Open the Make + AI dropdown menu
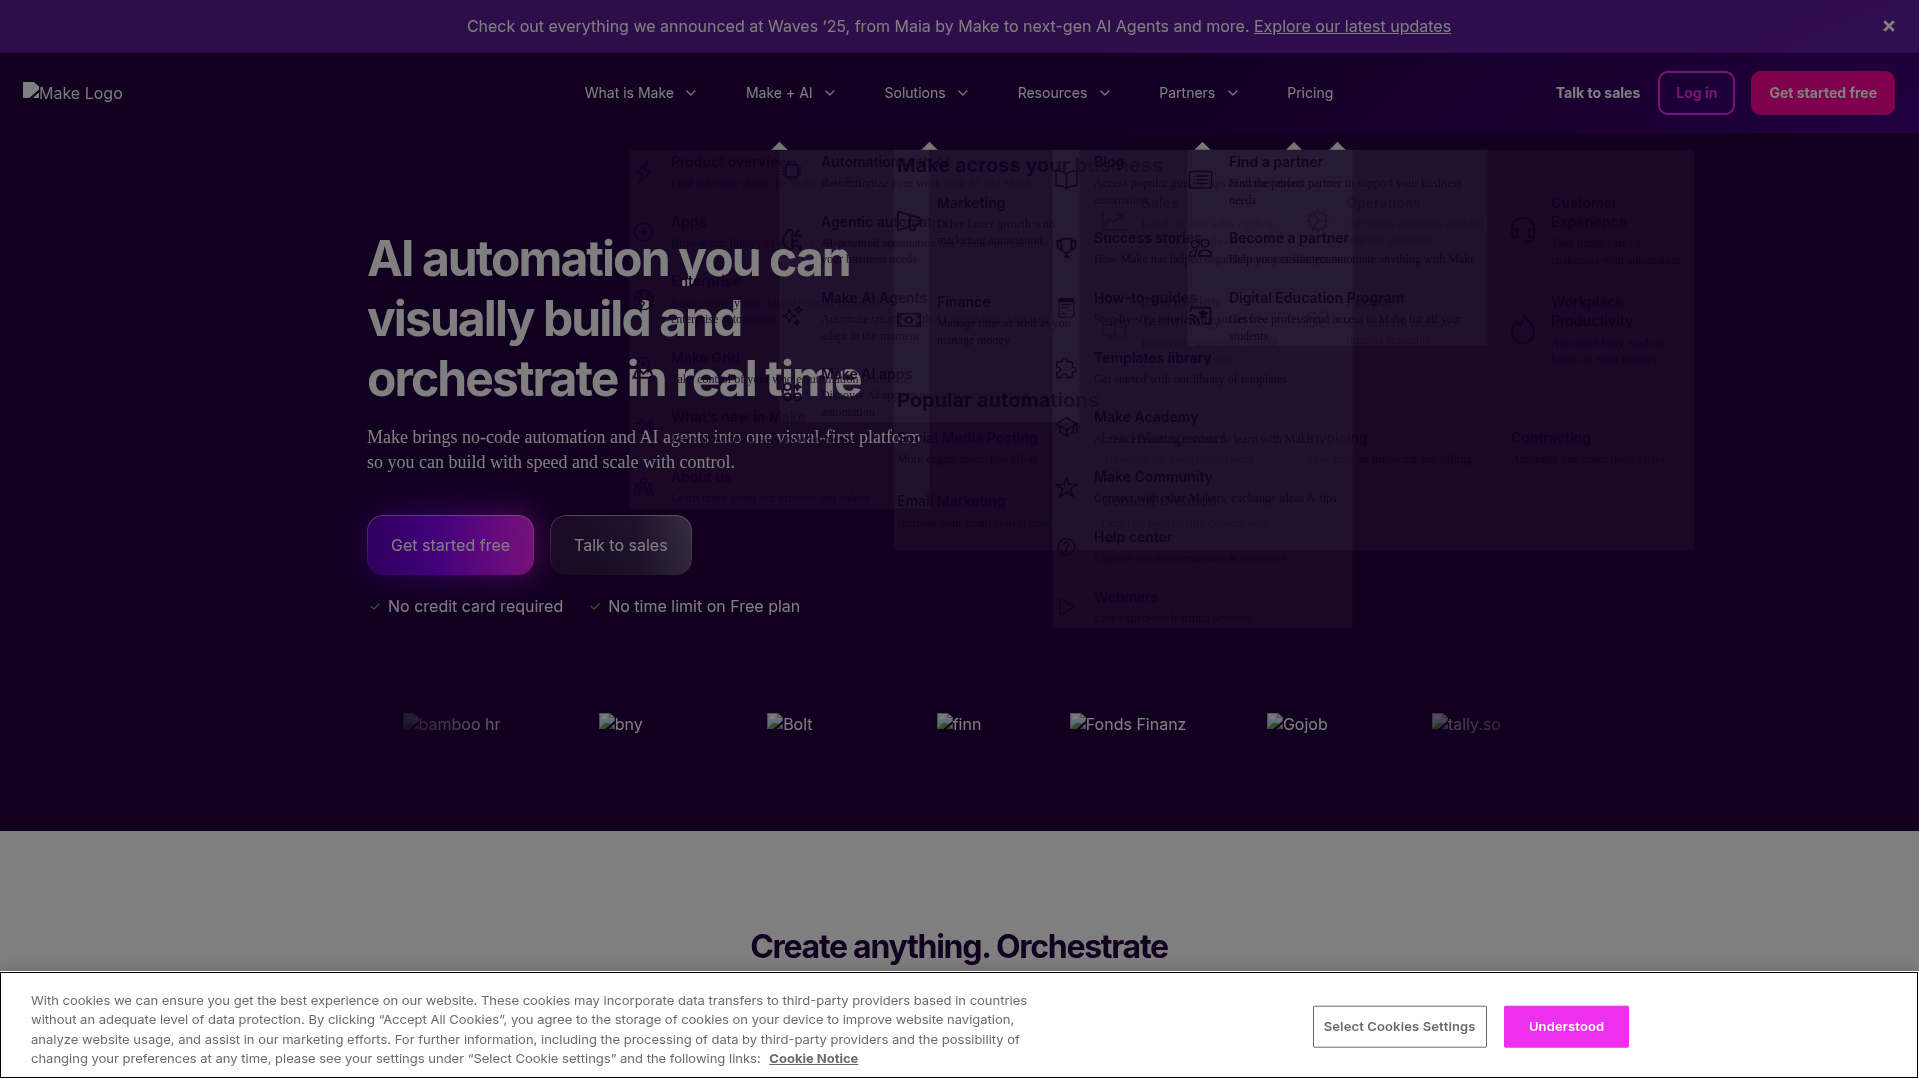The width and height of the screenshot is (1919, 1079). point(790,93)
